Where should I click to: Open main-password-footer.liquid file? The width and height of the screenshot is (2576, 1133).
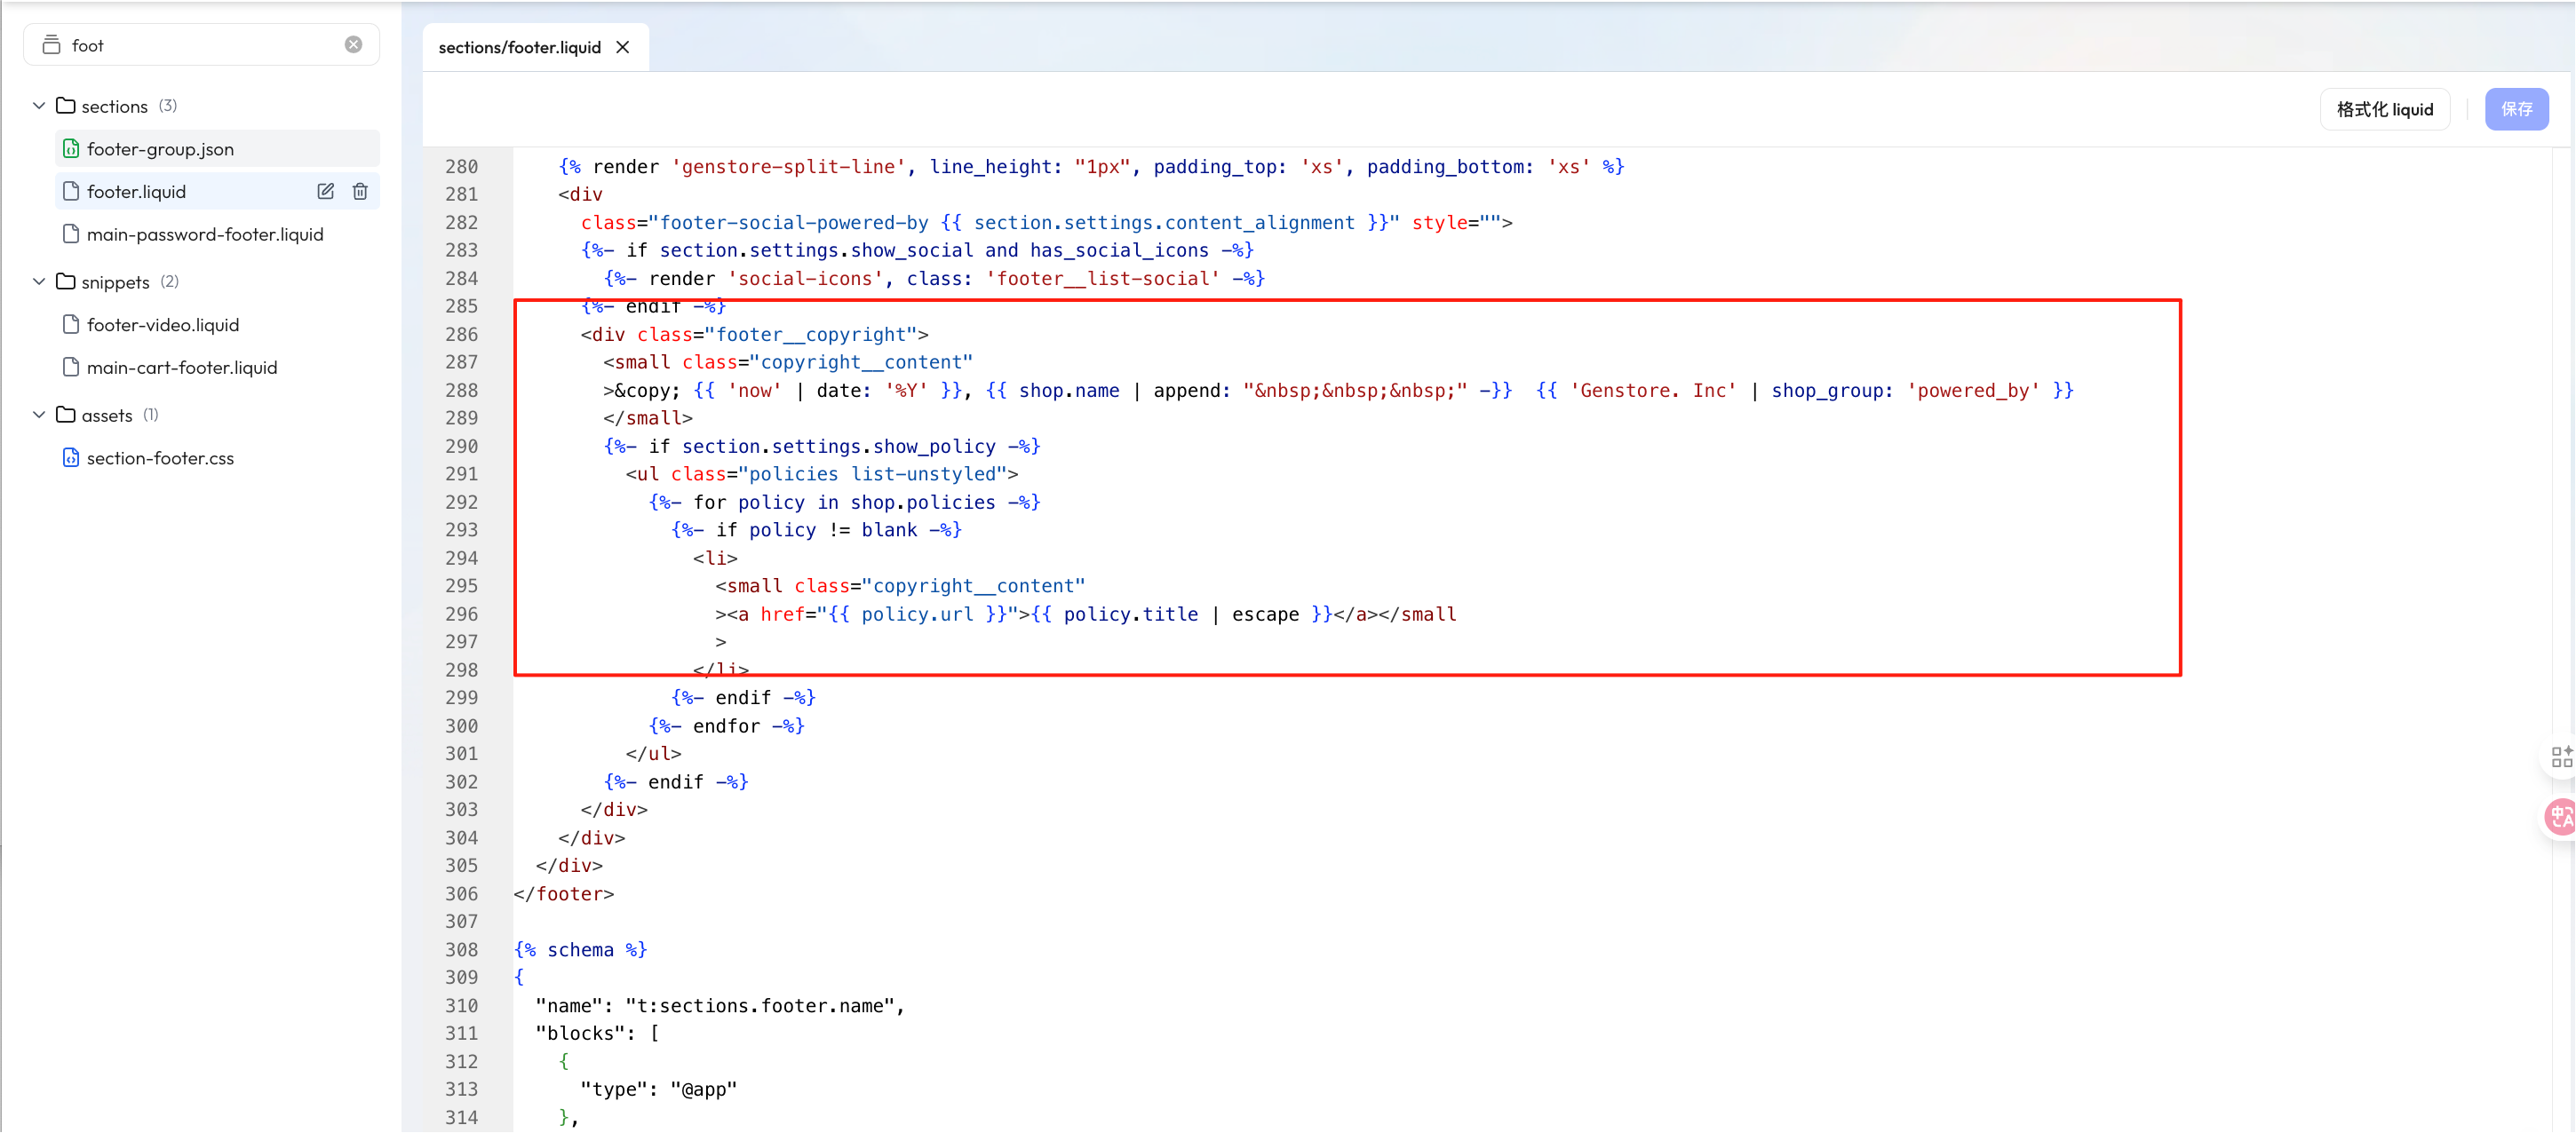pos(217,234)
